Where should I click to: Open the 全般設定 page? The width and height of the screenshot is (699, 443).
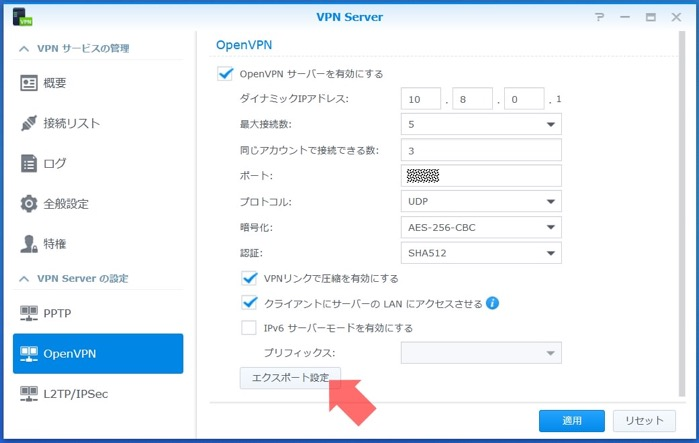click(x=98, y=204)
